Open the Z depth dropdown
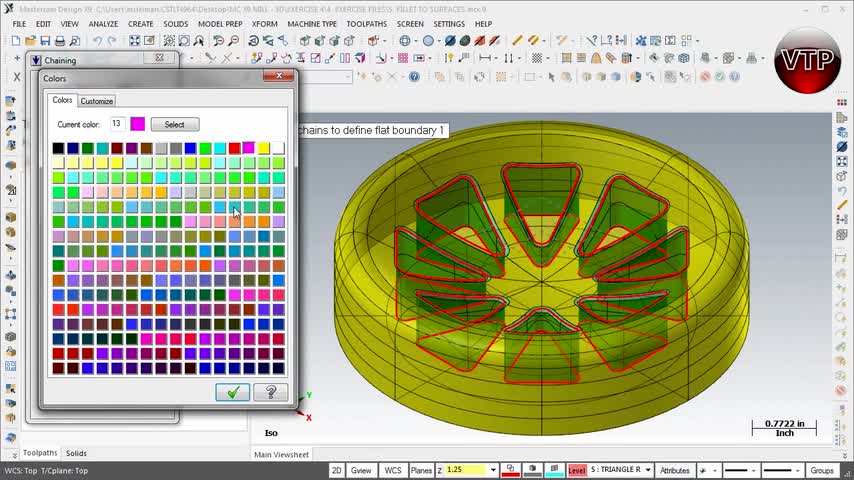This screenshot has height=480, width=854. click(x=493, y=470)
